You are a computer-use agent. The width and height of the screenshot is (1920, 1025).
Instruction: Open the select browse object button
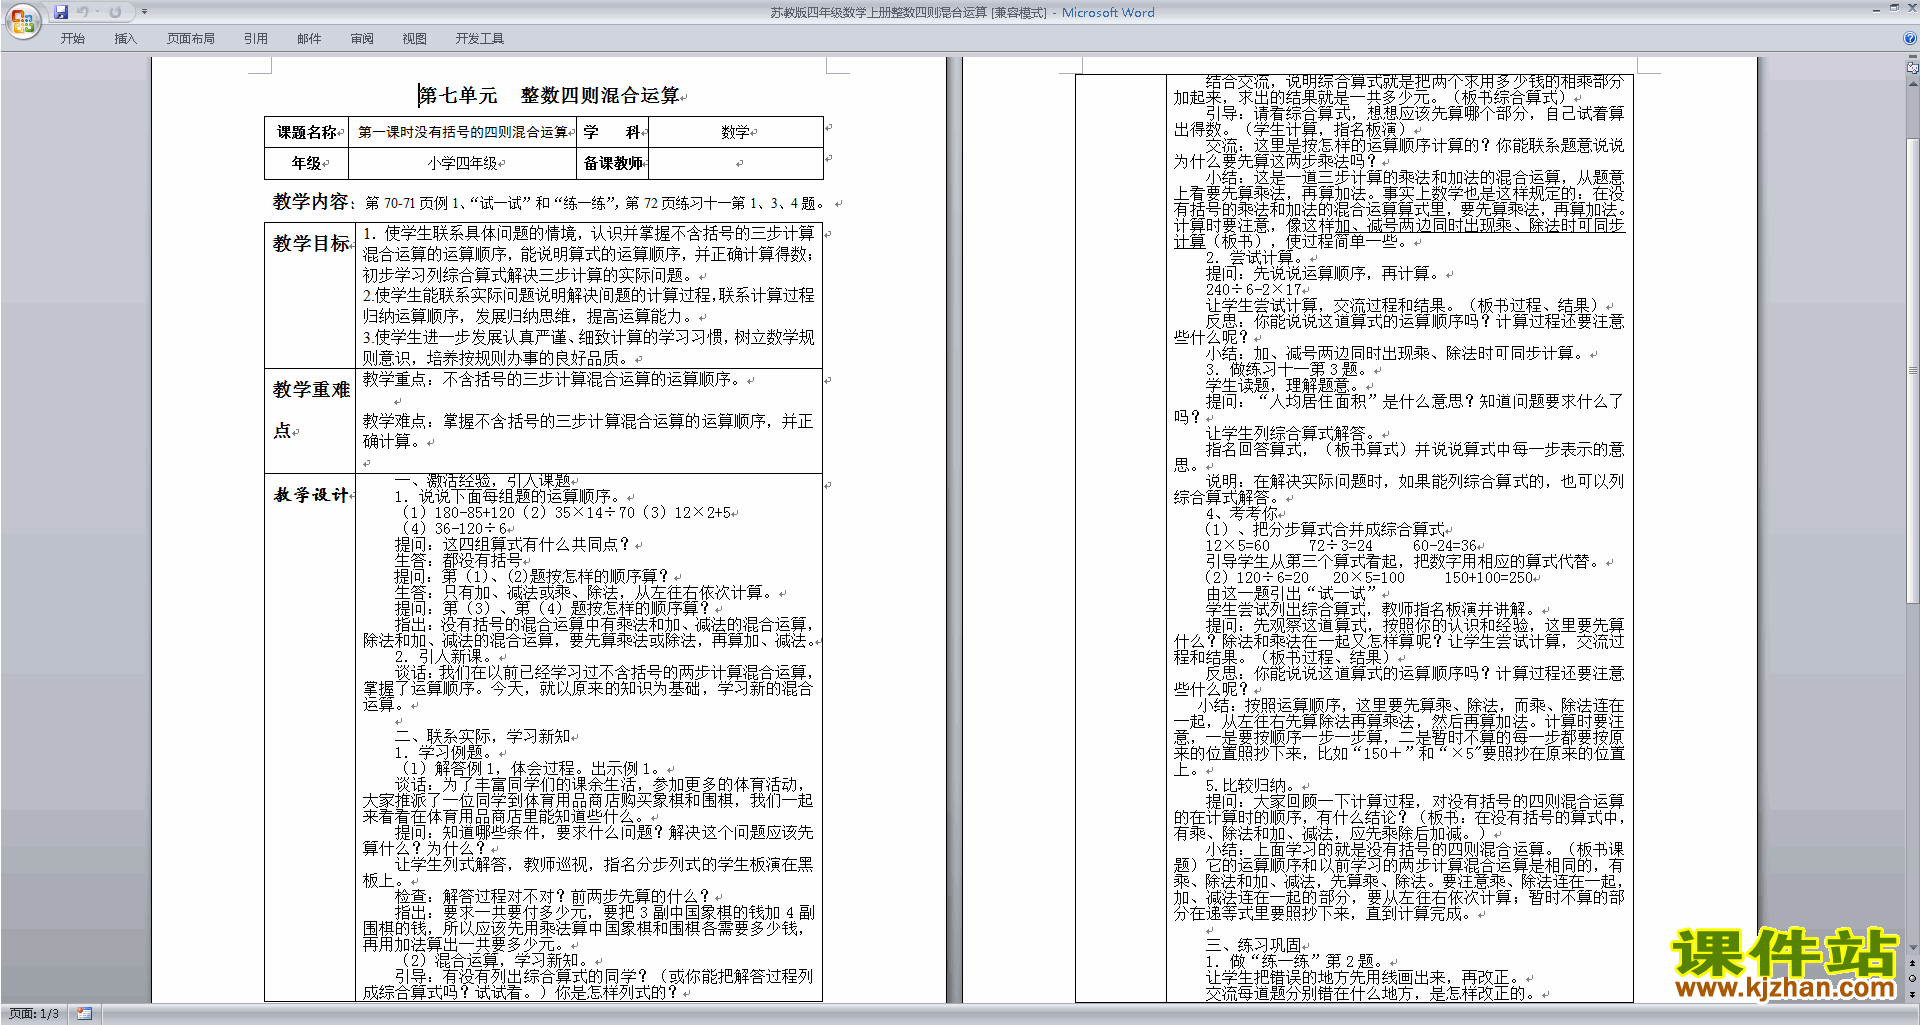click(1913, 978)
